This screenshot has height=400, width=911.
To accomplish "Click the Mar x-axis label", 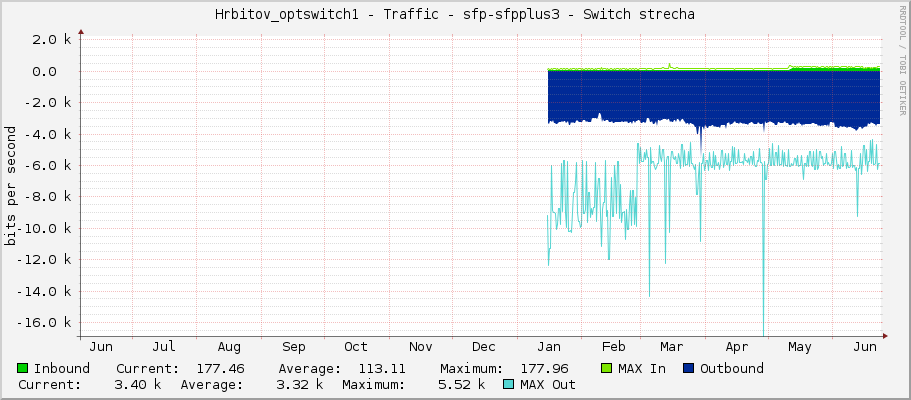I will point(671,347).
